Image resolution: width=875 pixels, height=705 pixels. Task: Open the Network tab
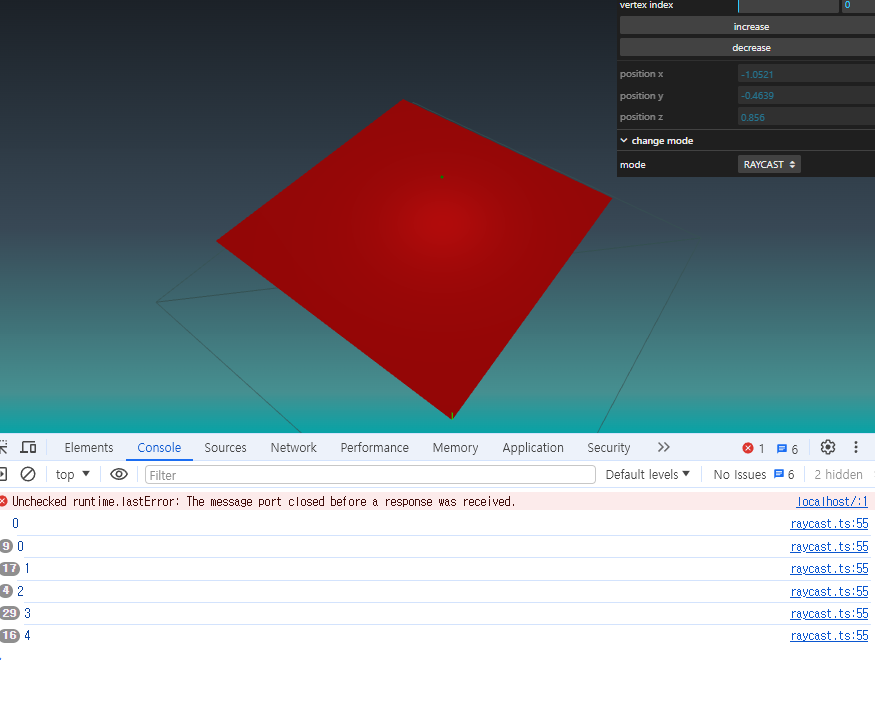294,448
